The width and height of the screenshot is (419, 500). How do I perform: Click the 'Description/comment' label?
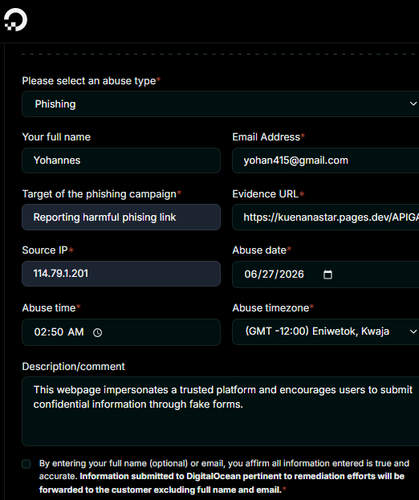73,367
